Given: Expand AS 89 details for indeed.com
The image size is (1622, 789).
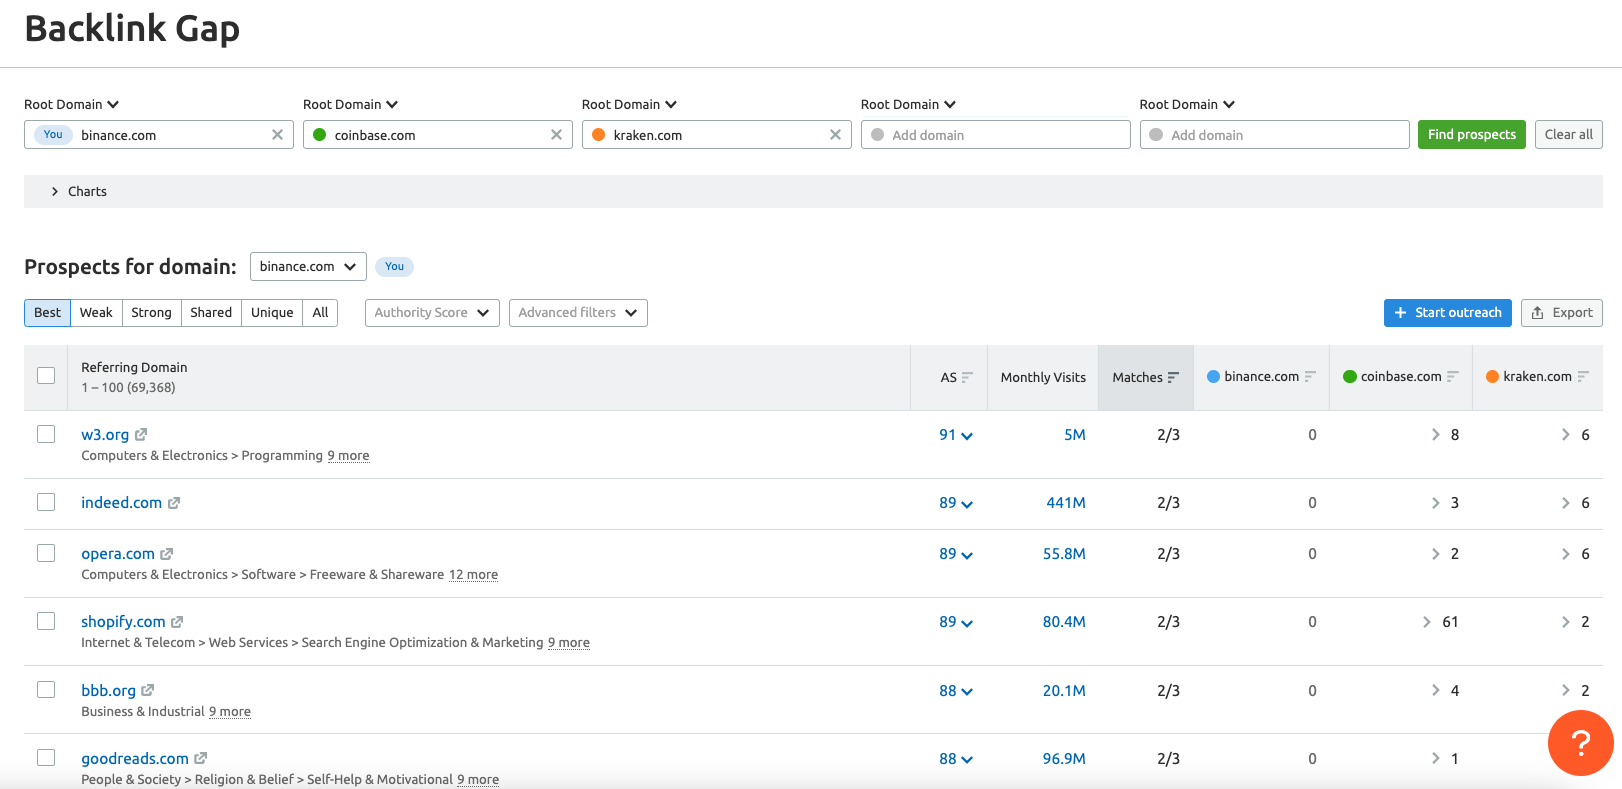Looking at the screenshot, I should pos(956,503).
